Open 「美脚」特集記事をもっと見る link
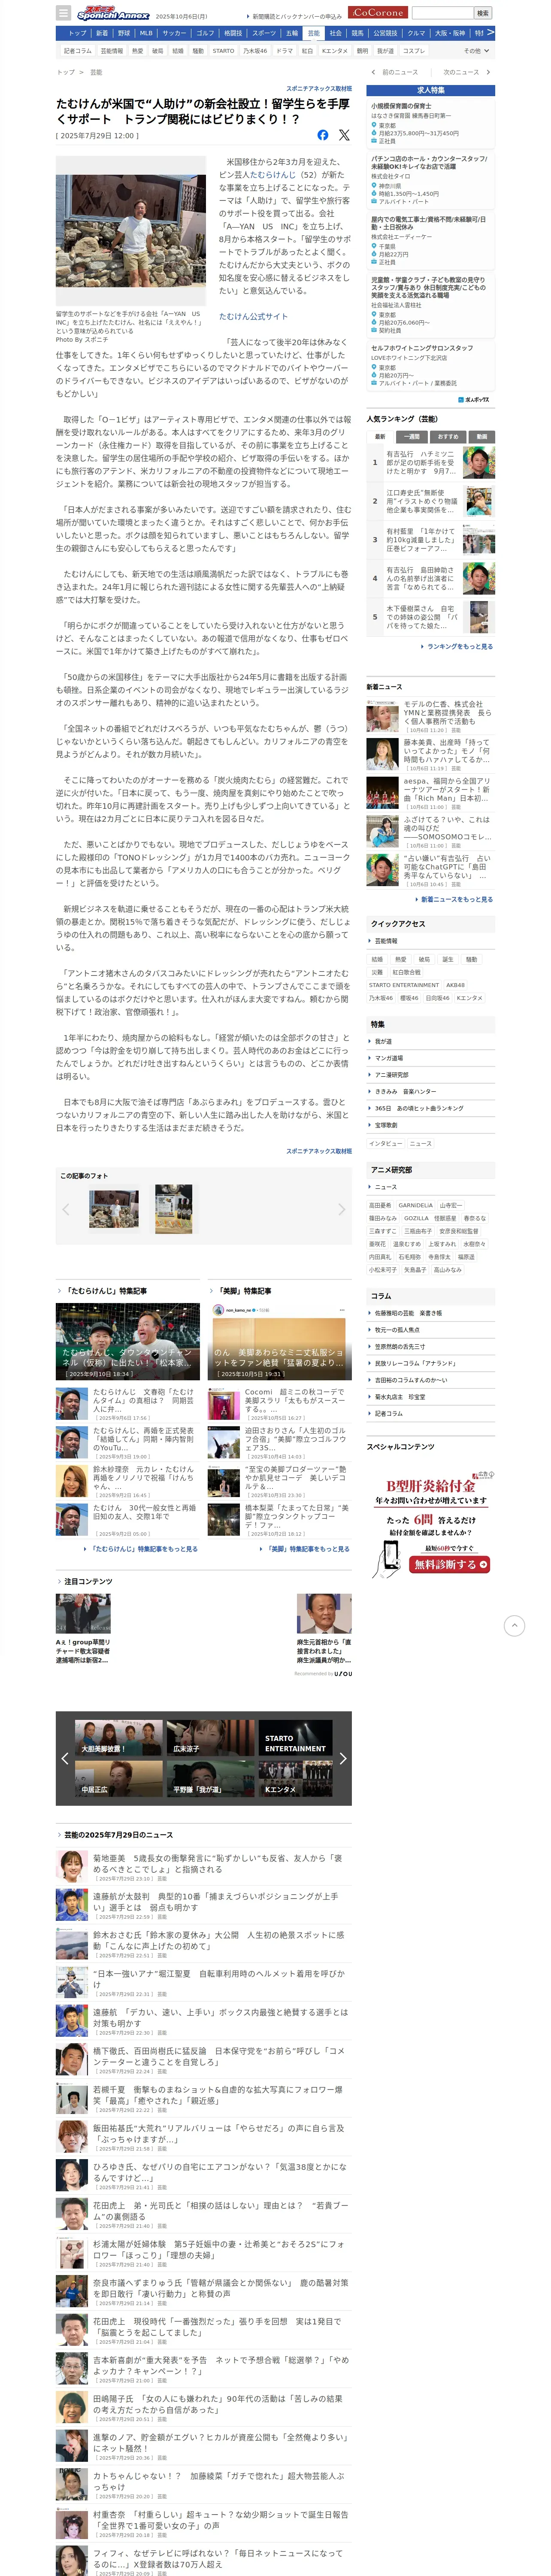 tap(305, 1548)
